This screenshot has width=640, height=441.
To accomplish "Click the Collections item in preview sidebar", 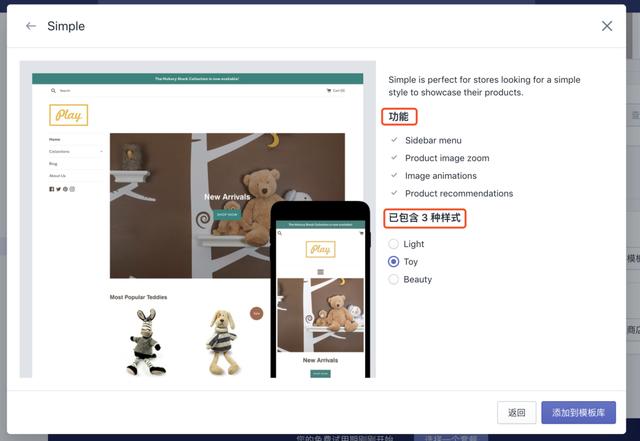I will pyautogui.click(x=76, y=151).
